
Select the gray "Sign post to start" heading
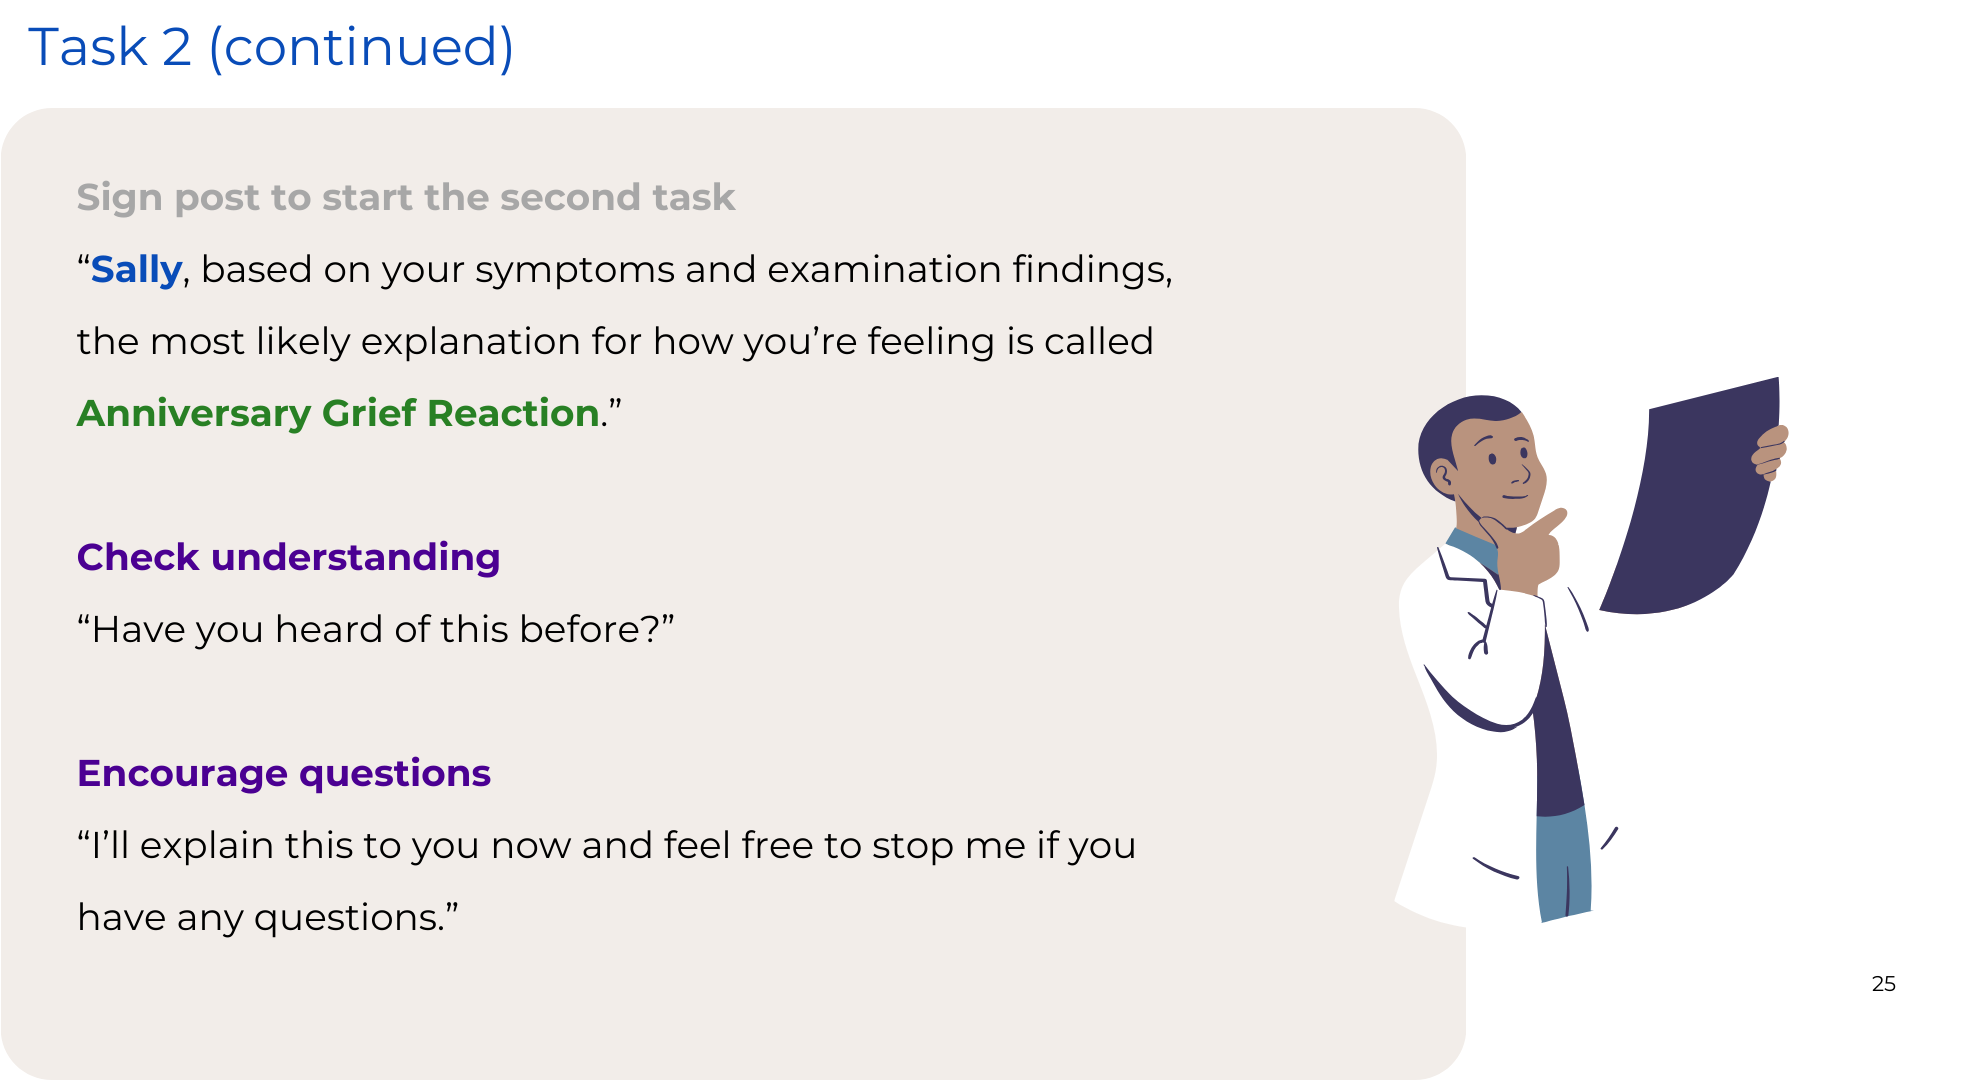[x=405, y=197]
